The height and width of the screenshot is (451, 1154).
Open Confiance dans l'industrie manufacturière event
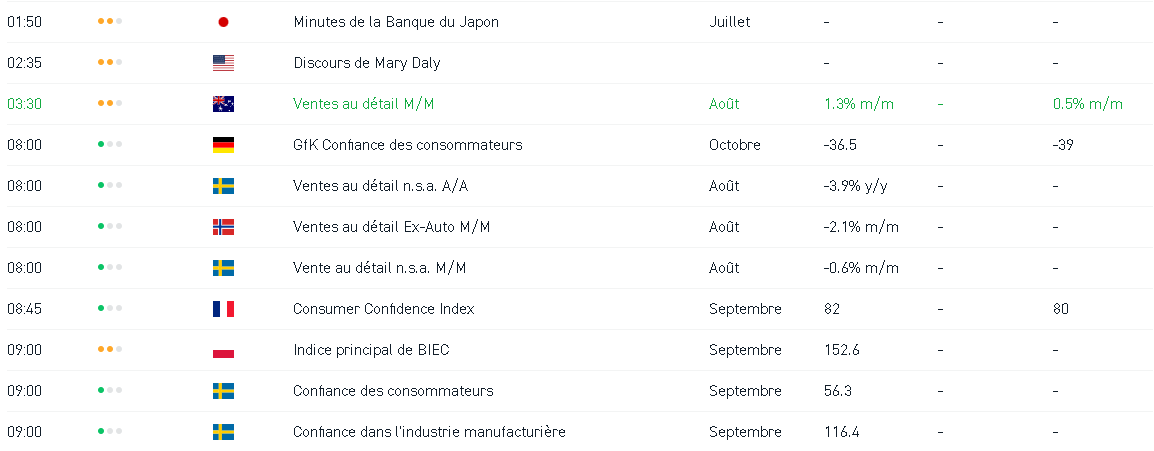(x=429, y=432)
